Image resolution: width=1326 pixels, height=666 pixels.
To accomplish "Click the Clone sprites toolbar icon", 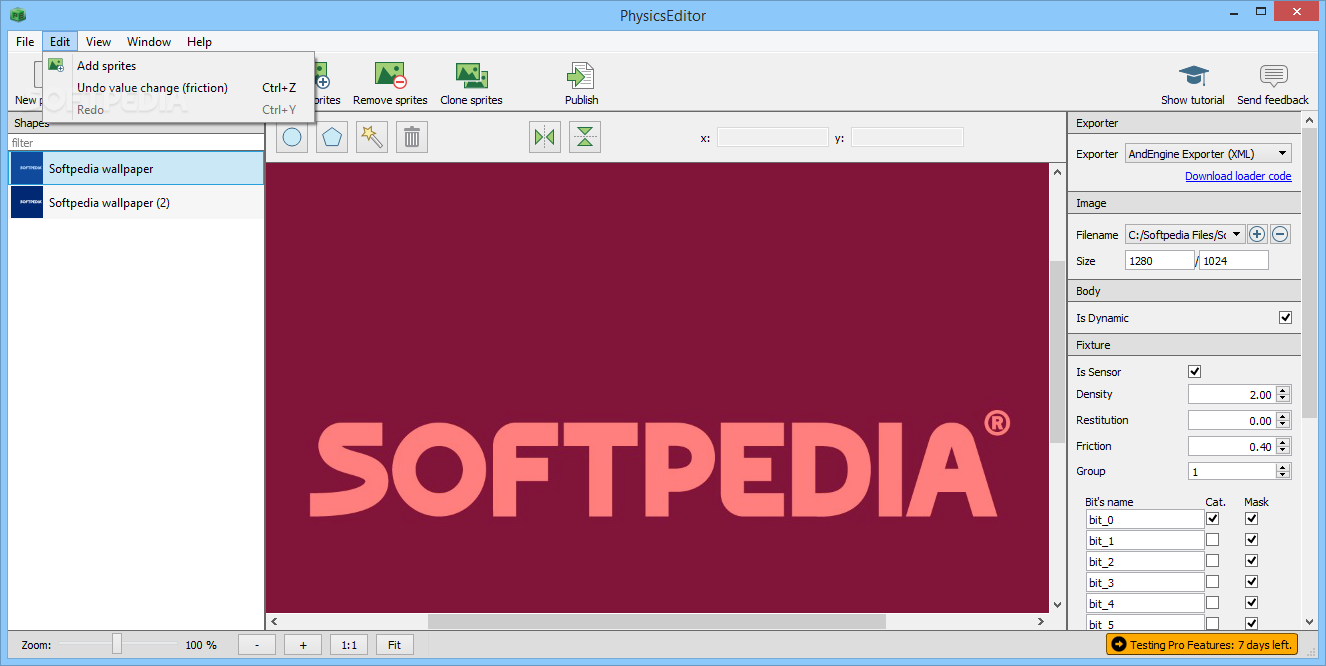I will [471, 76].
